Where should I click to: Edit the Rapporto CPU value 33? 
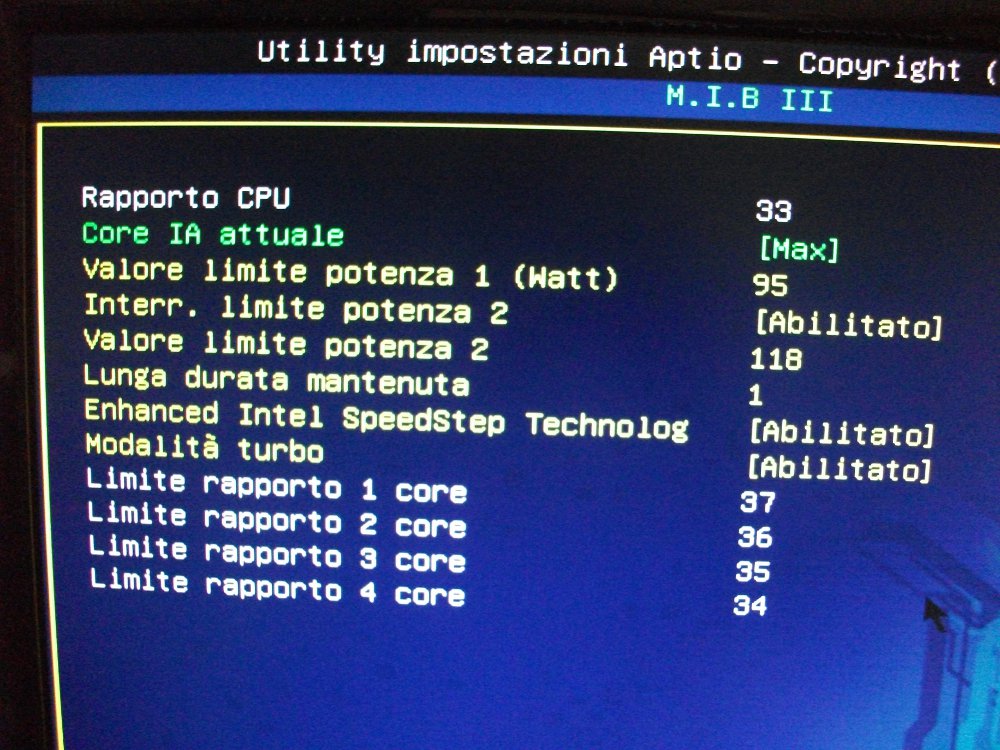coord(774,210)
